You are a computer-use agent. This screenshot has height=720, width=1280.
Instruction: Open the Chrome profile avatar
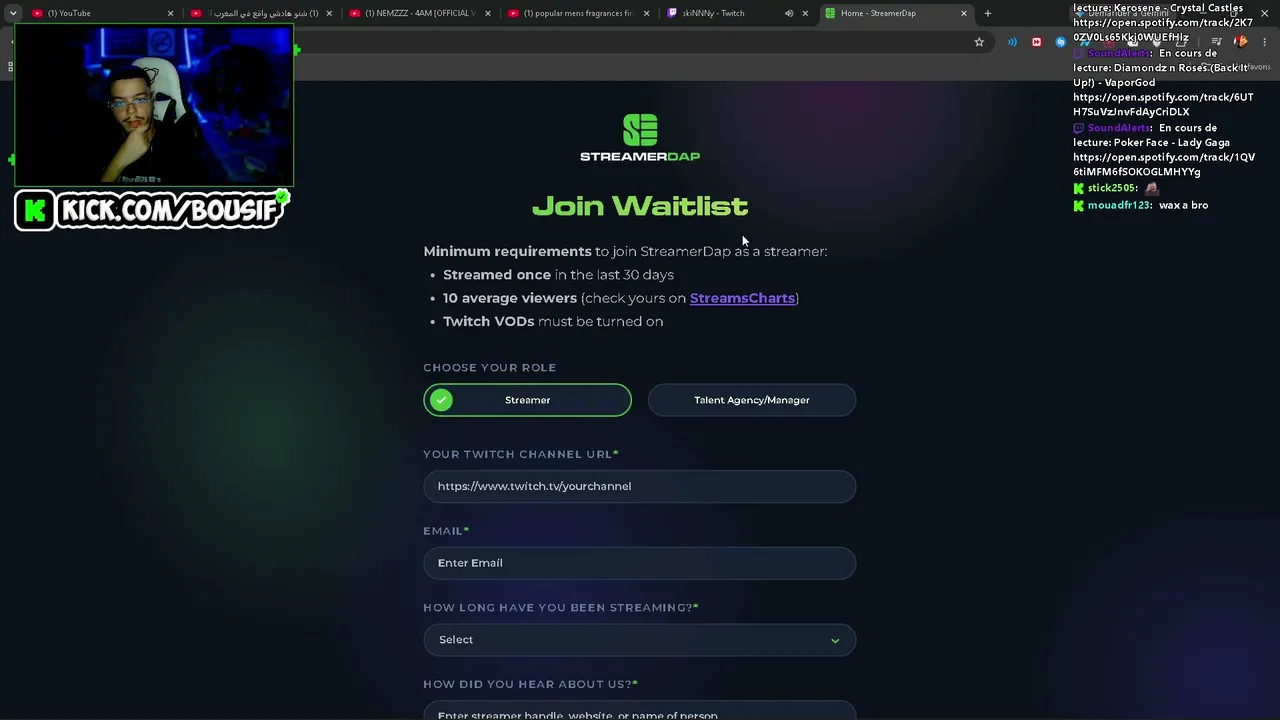pyautogui.click(x=1241, y=42)
